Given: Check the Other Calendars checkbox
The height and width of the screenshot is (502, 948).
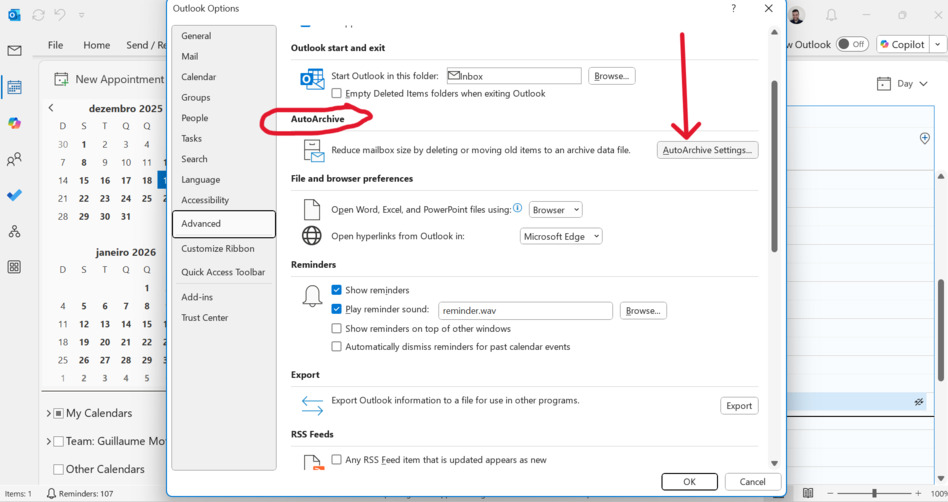Looking at the screenshot, I should click(x=59, y=469).
